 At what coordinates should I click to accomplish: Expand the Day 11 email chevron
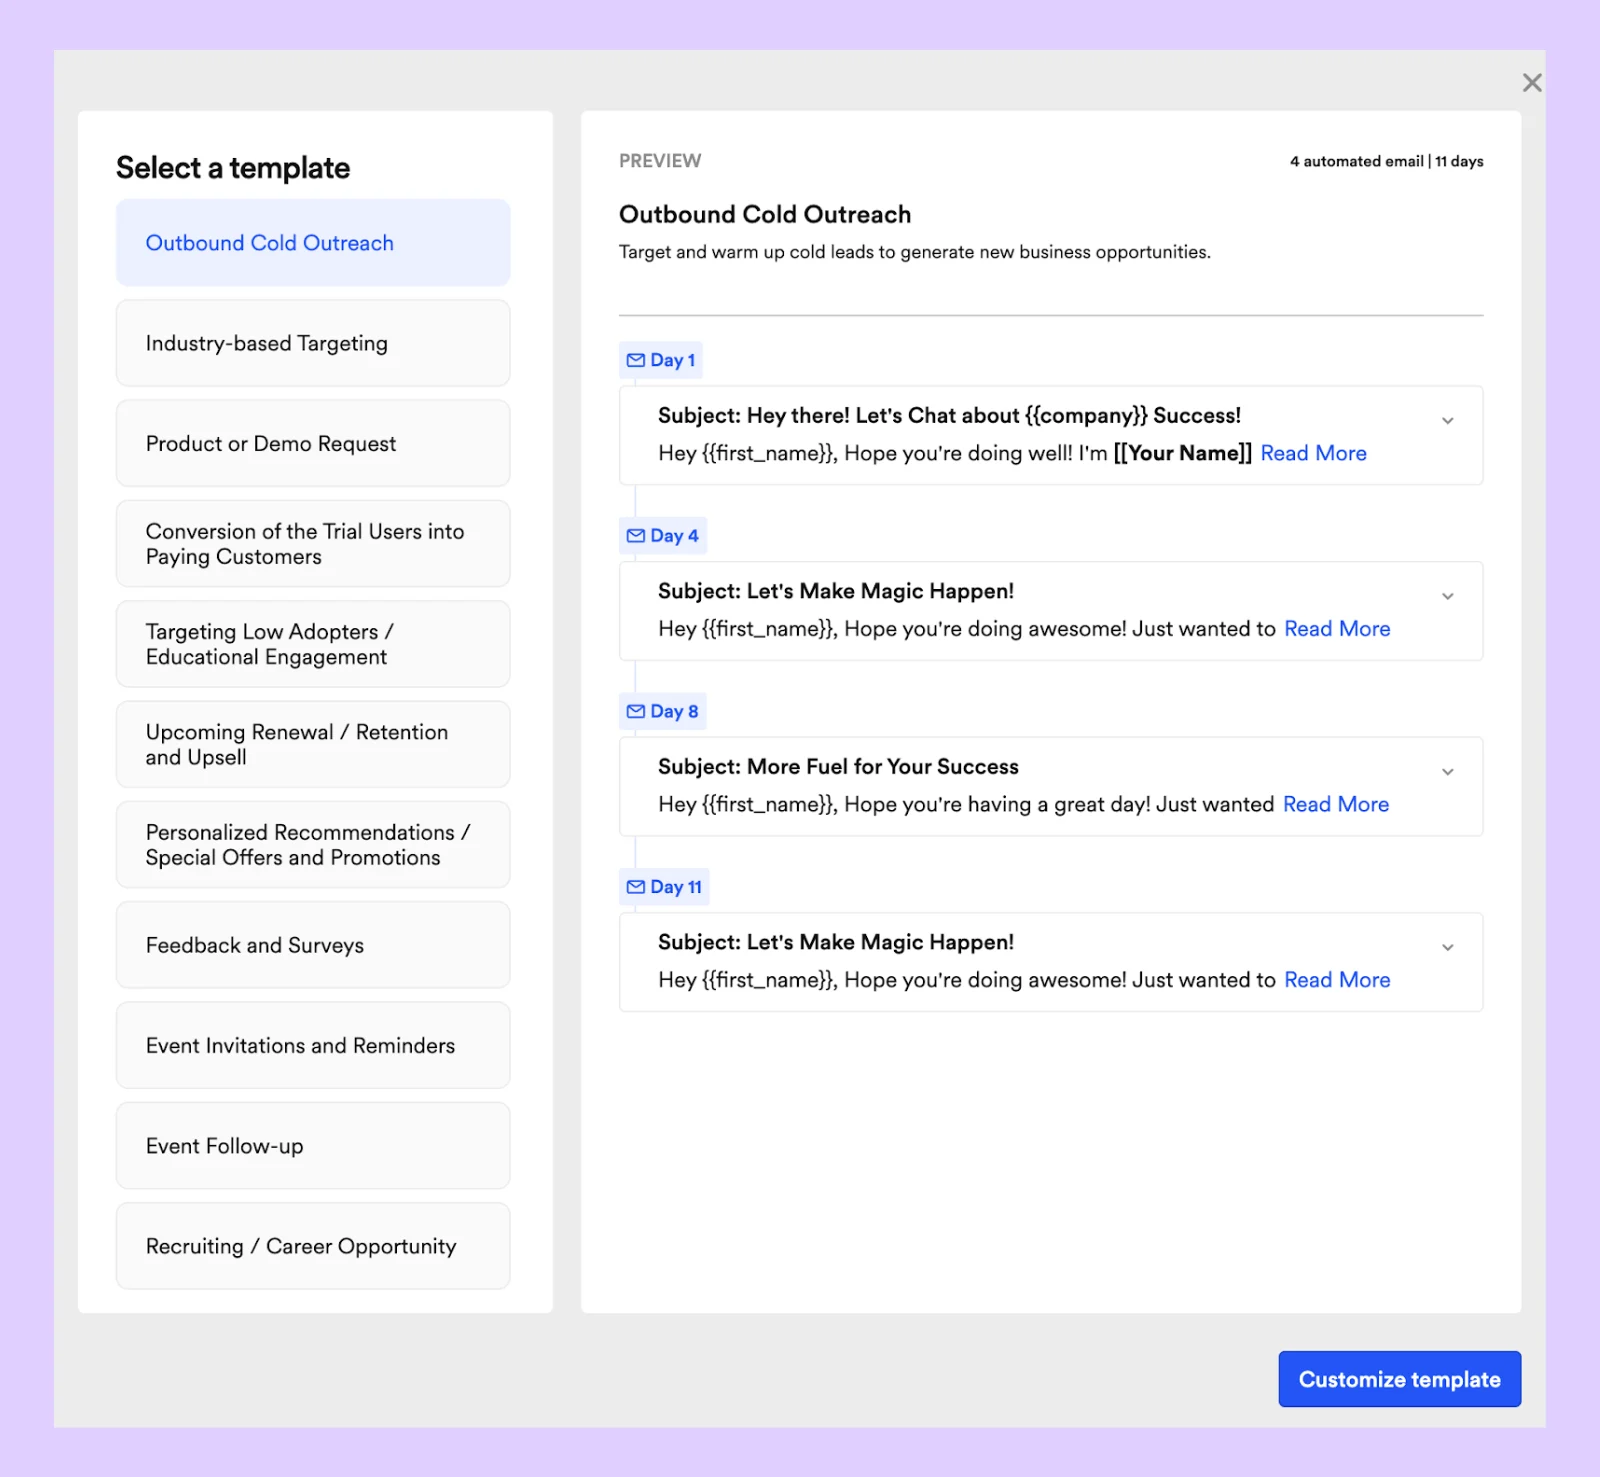pyautogui.click(x=1447, y=948)
